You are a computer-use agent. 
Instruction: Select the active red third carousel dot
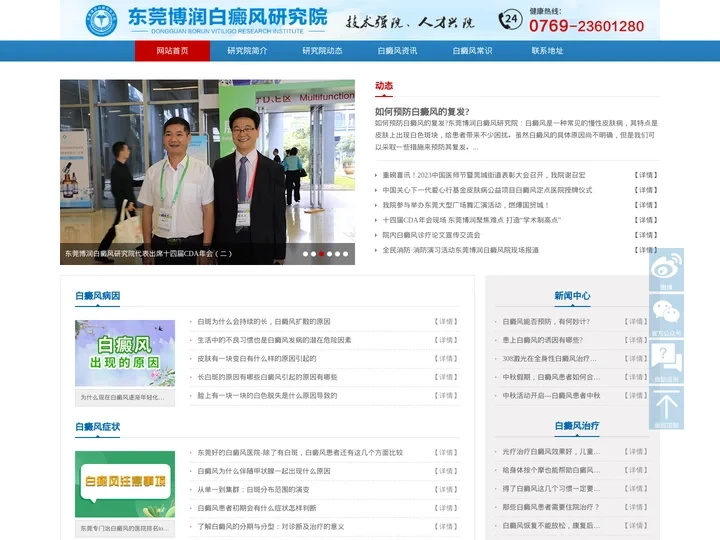point(321,254)
